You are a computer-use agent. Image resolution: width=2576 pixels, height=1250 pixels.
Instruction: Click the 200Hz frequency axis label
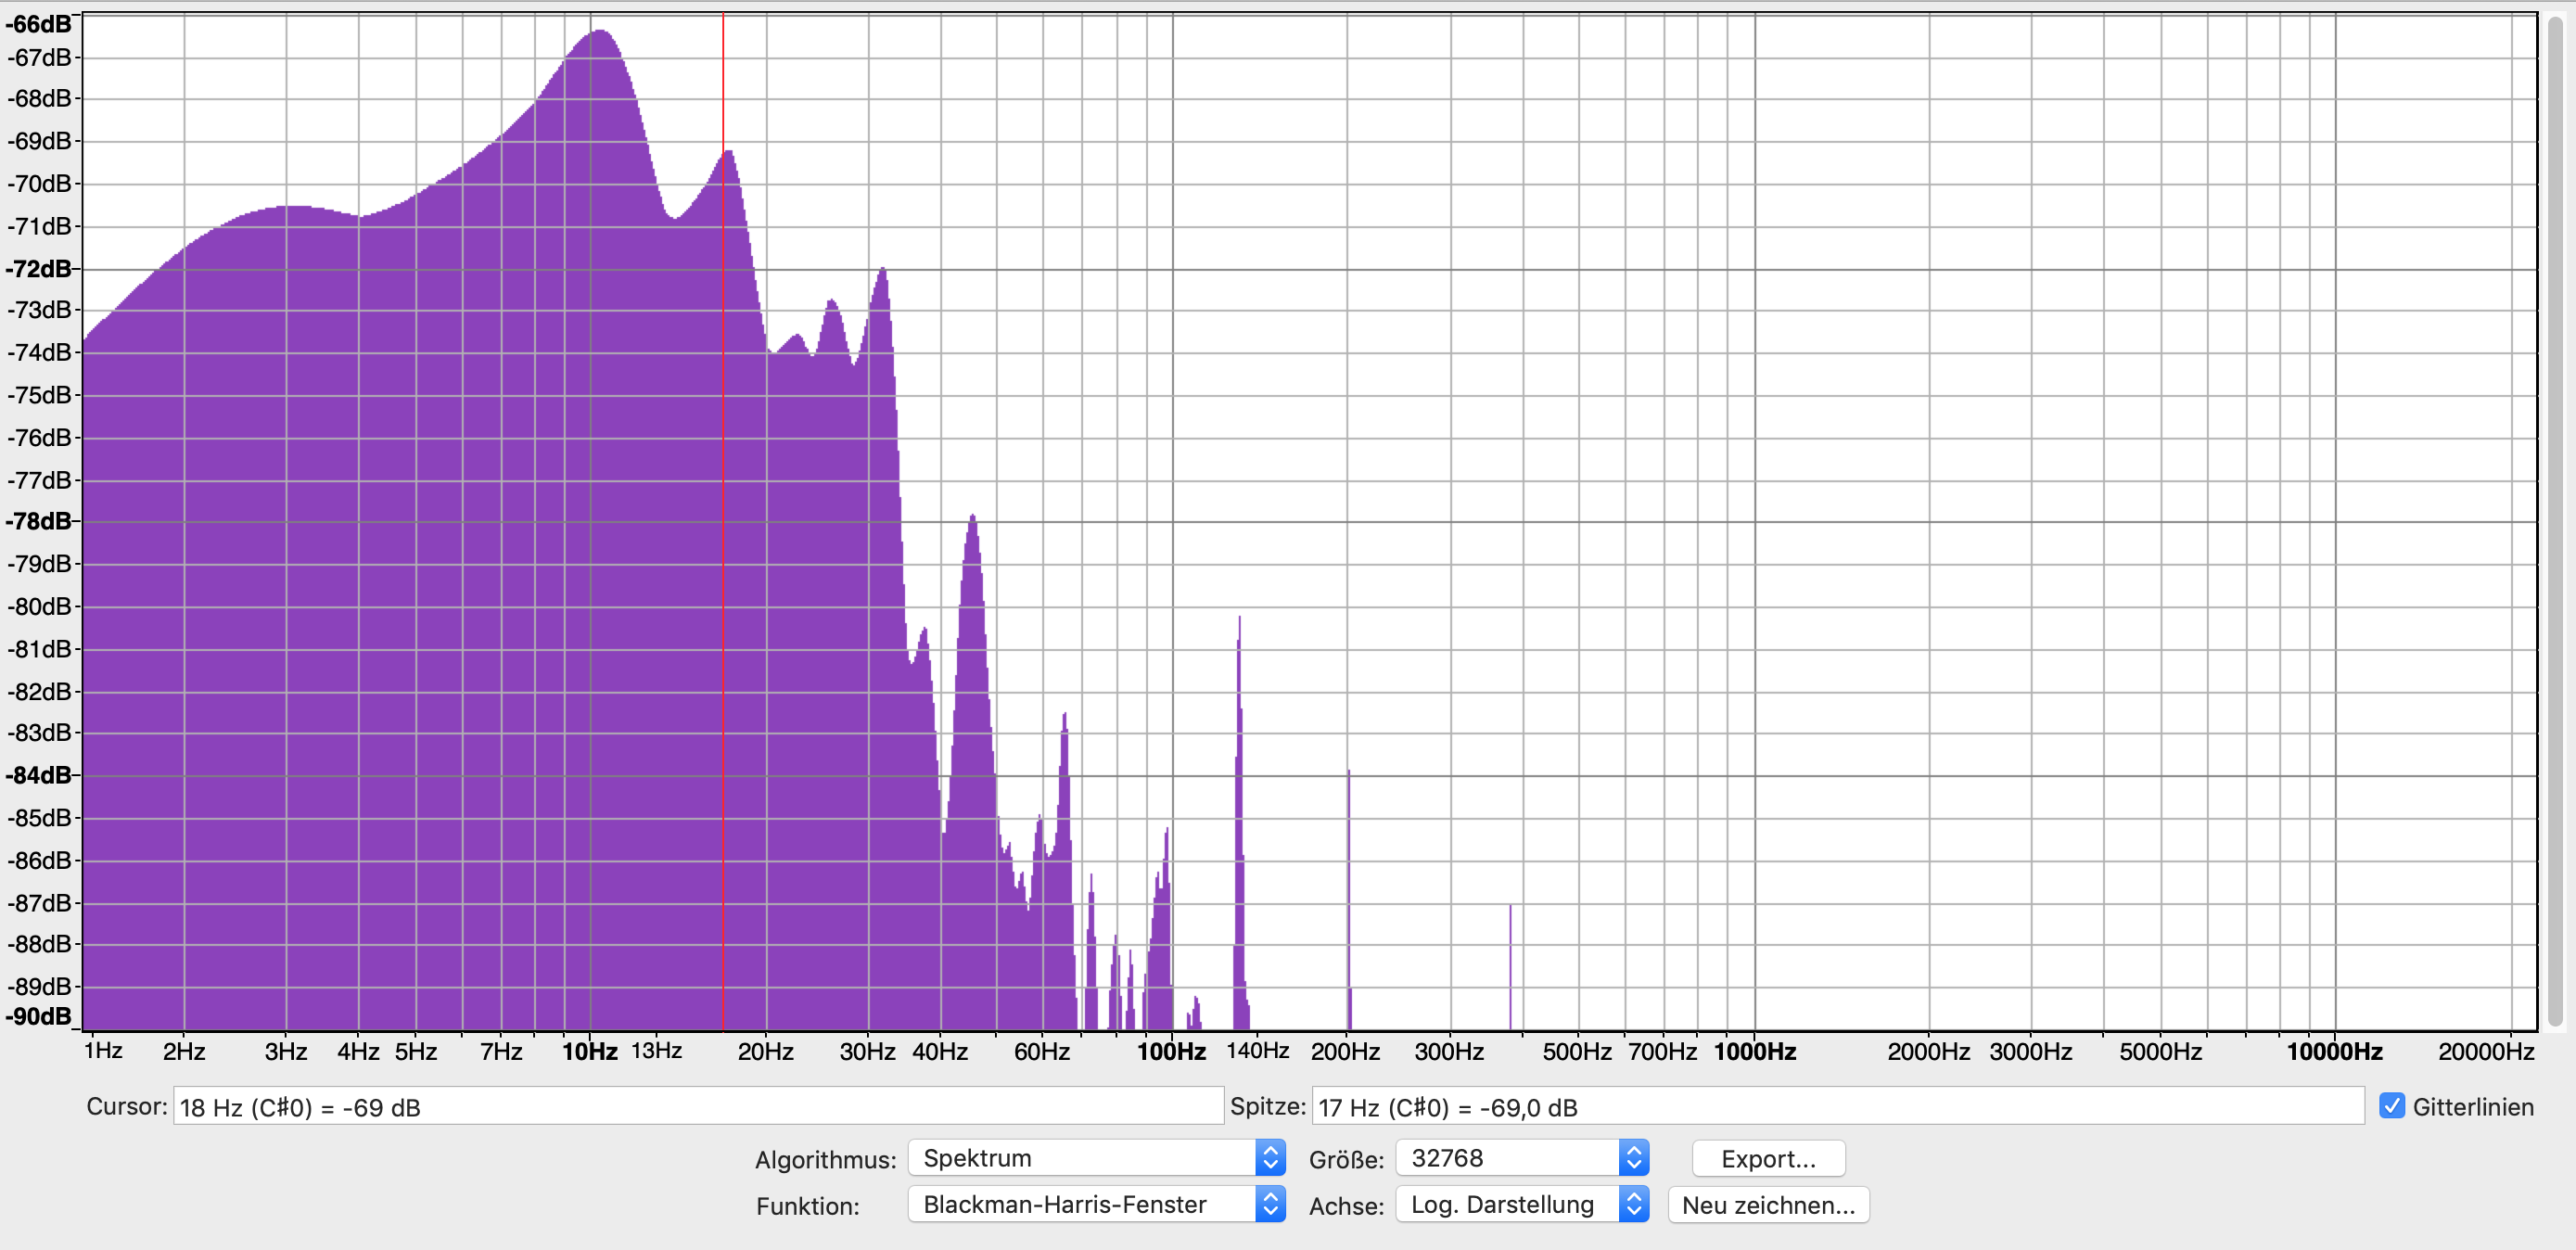(x=1345, y=1051)
